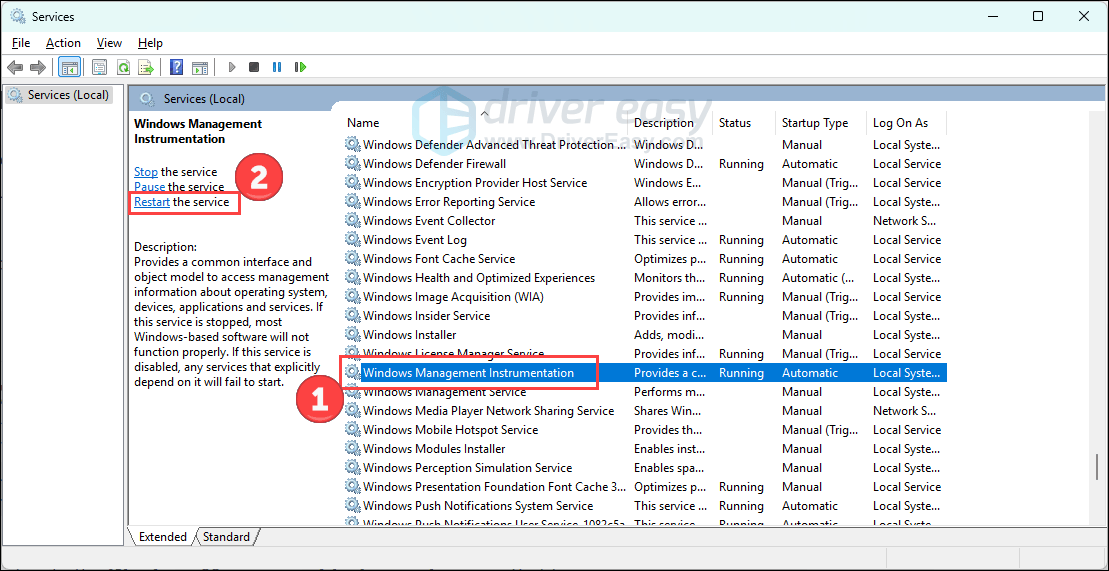The height and width of the screenshot is (571, 1109).
Task: Click the Stop Service square toolbar icon
Action: click(x=254, y=67)
